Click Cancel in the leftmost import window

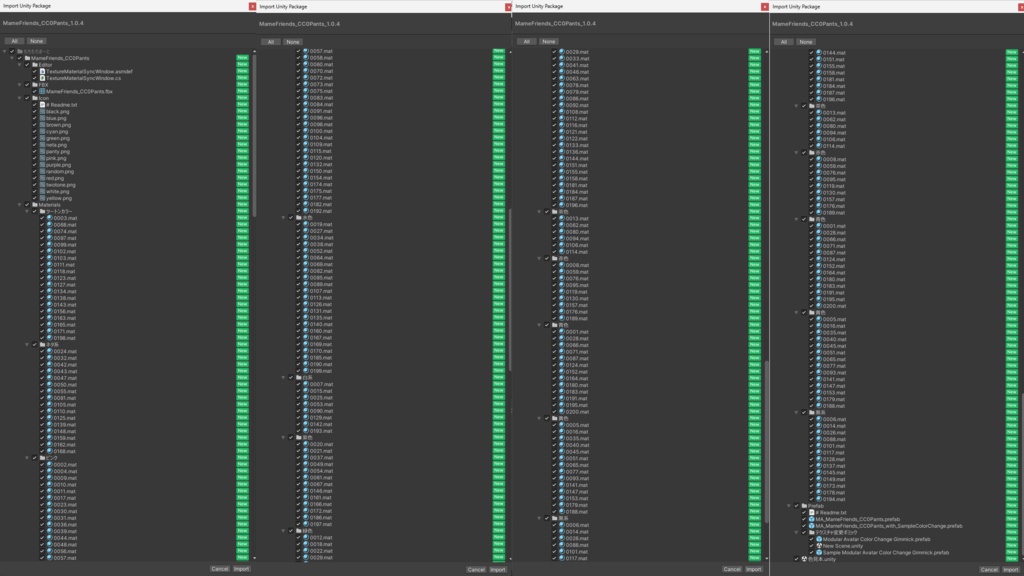click(x=220, y=569)
